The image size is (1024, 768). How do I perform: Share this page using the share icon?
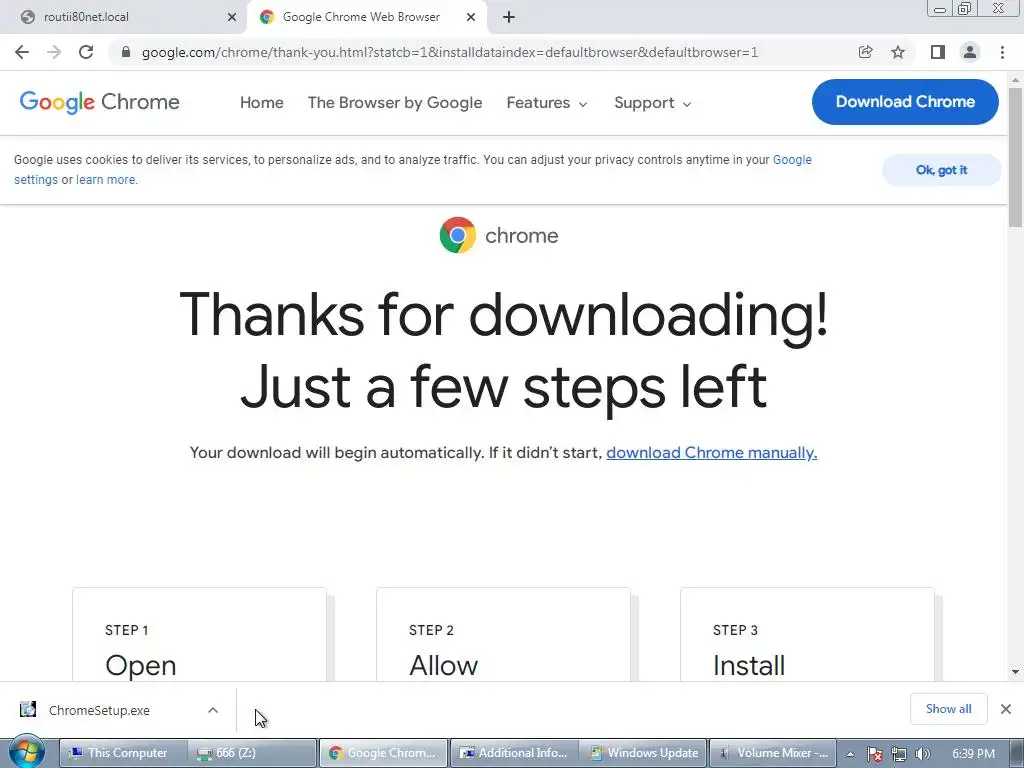tap(865, 52)
